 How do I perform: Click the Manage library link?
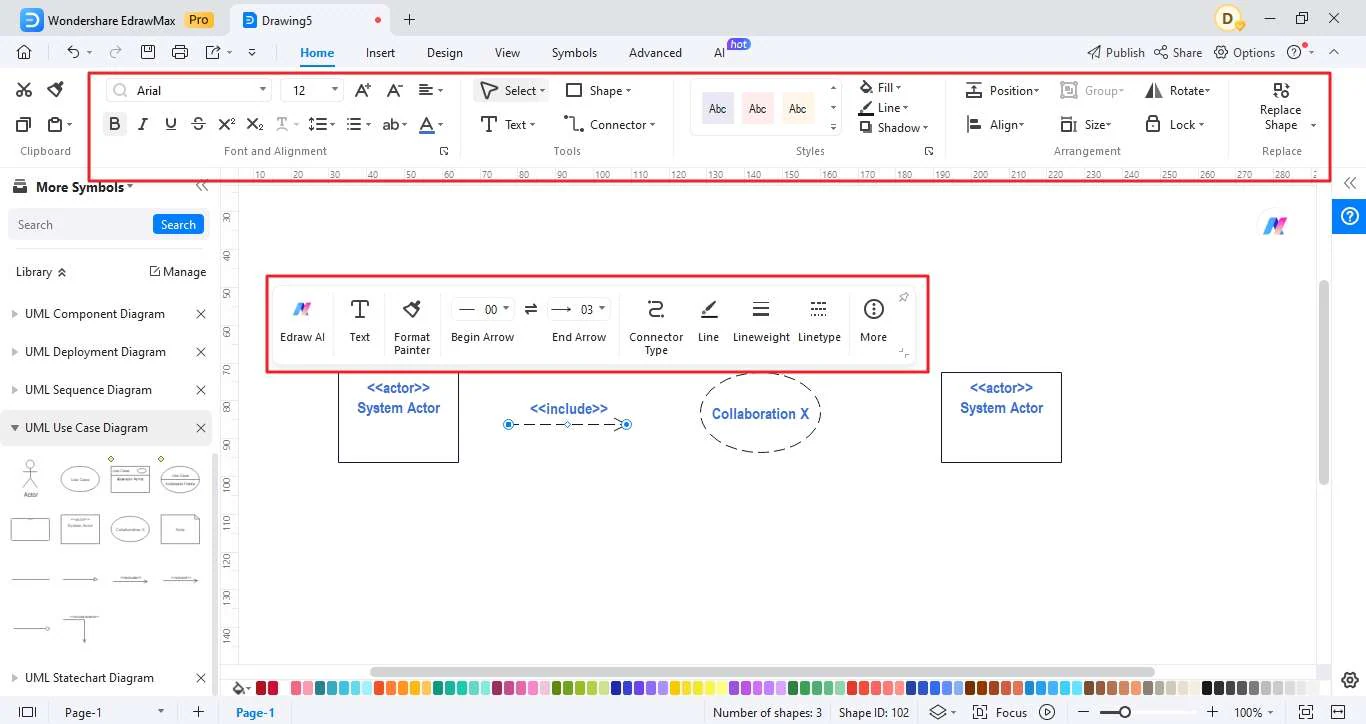178,272
